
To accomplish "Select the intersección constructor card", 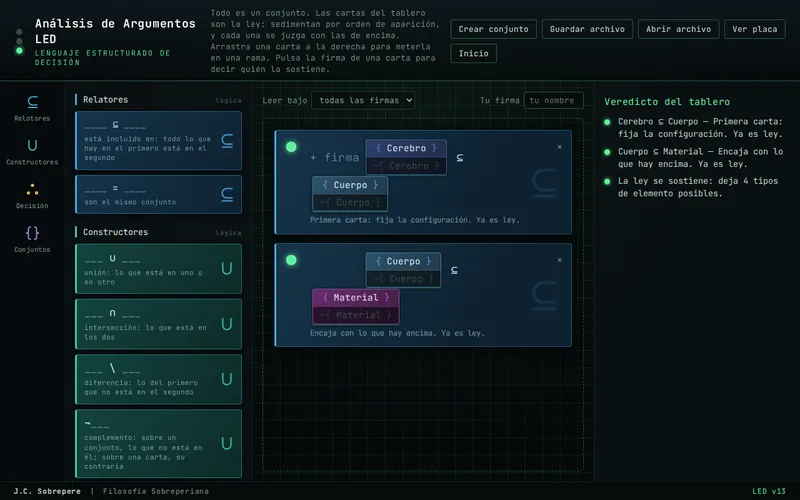I will (x=158, y=324).
